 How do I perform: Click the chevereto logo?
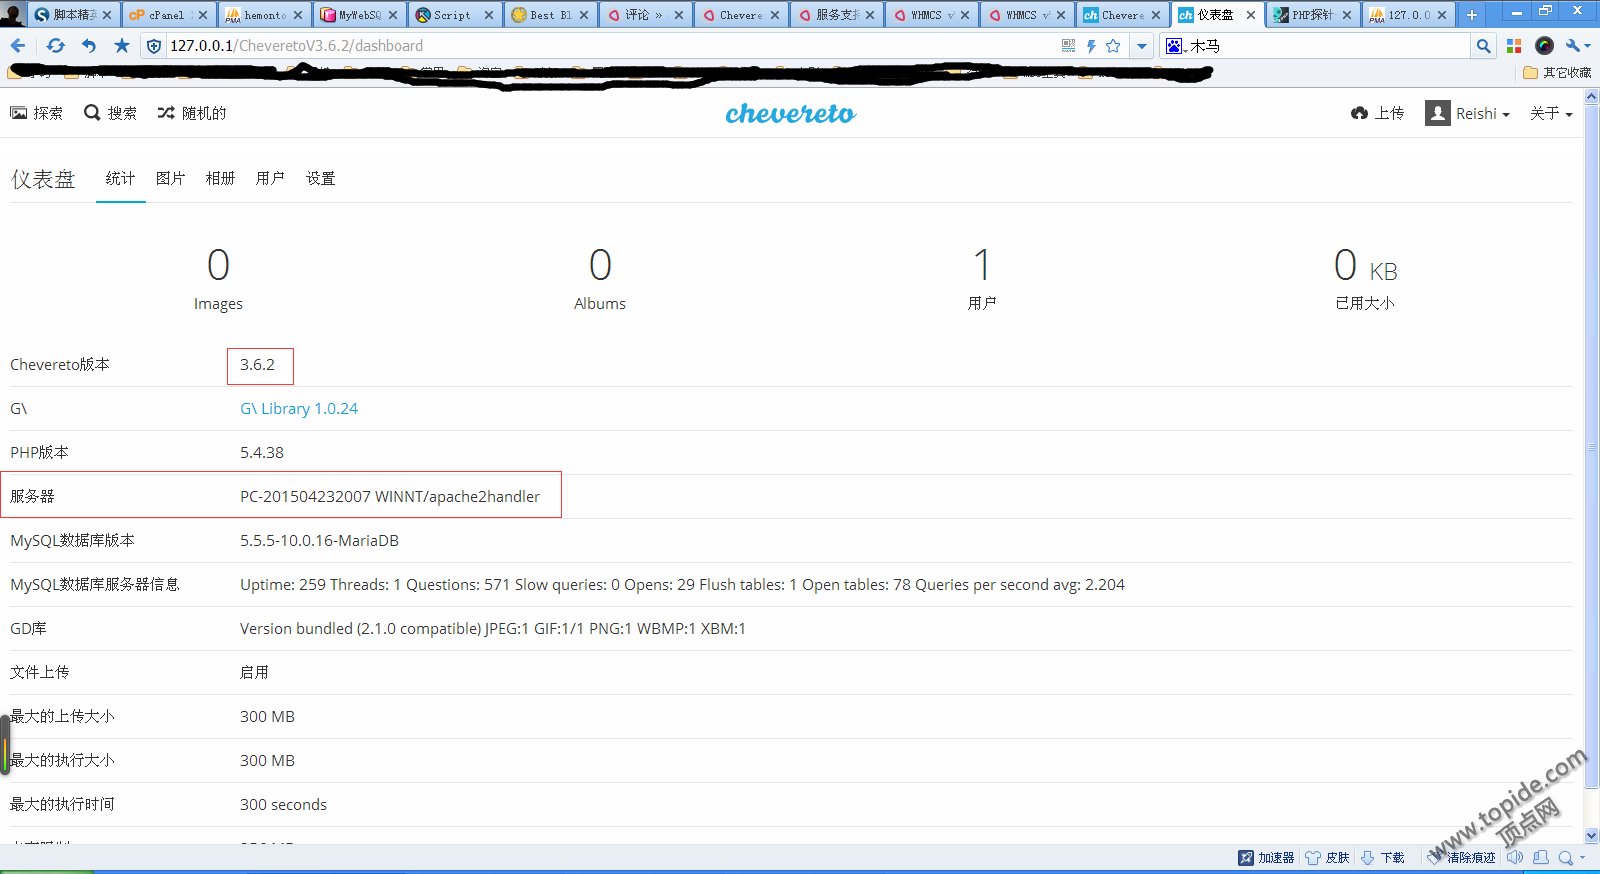tap(791, 113)
